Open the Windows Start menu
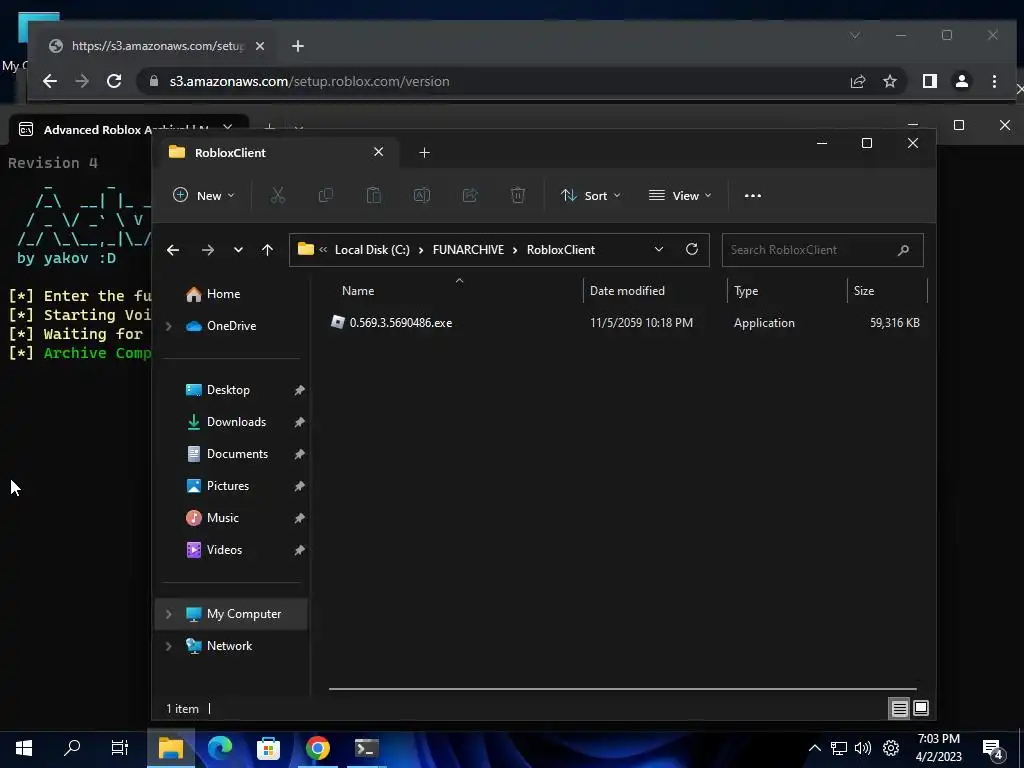 coord(24,748)
